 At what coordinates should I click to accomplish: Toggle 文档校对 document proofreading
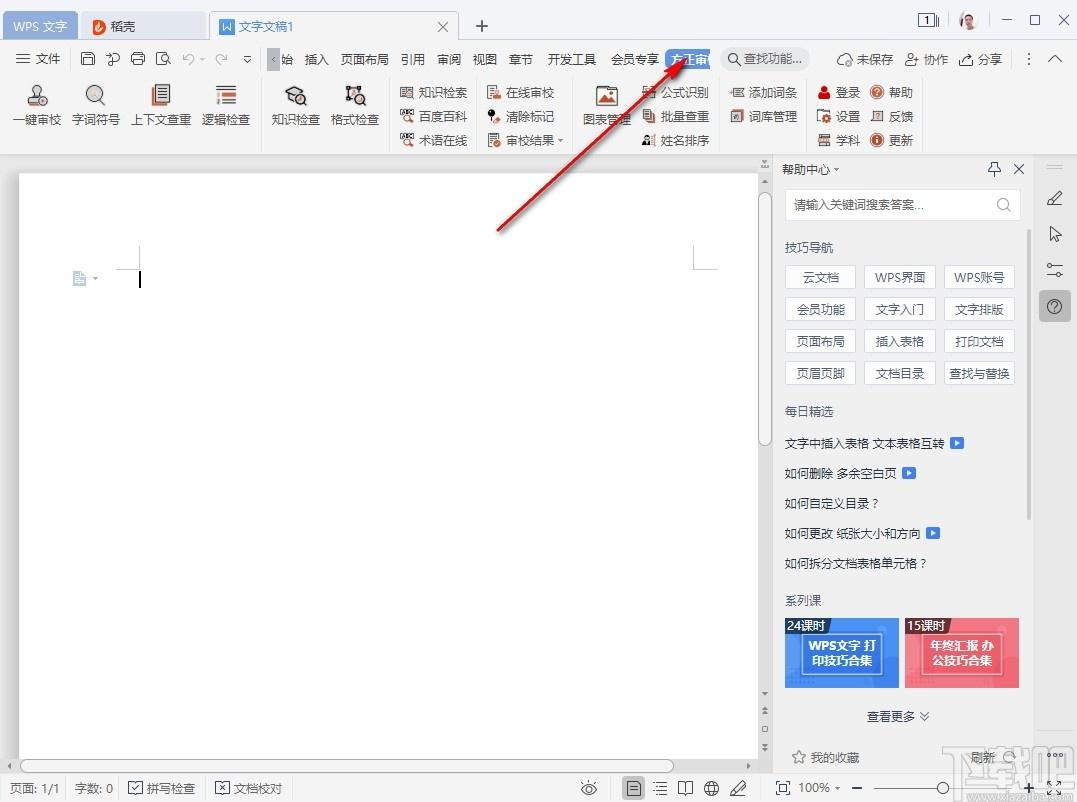pyautogui.click(x=249, y=788)
